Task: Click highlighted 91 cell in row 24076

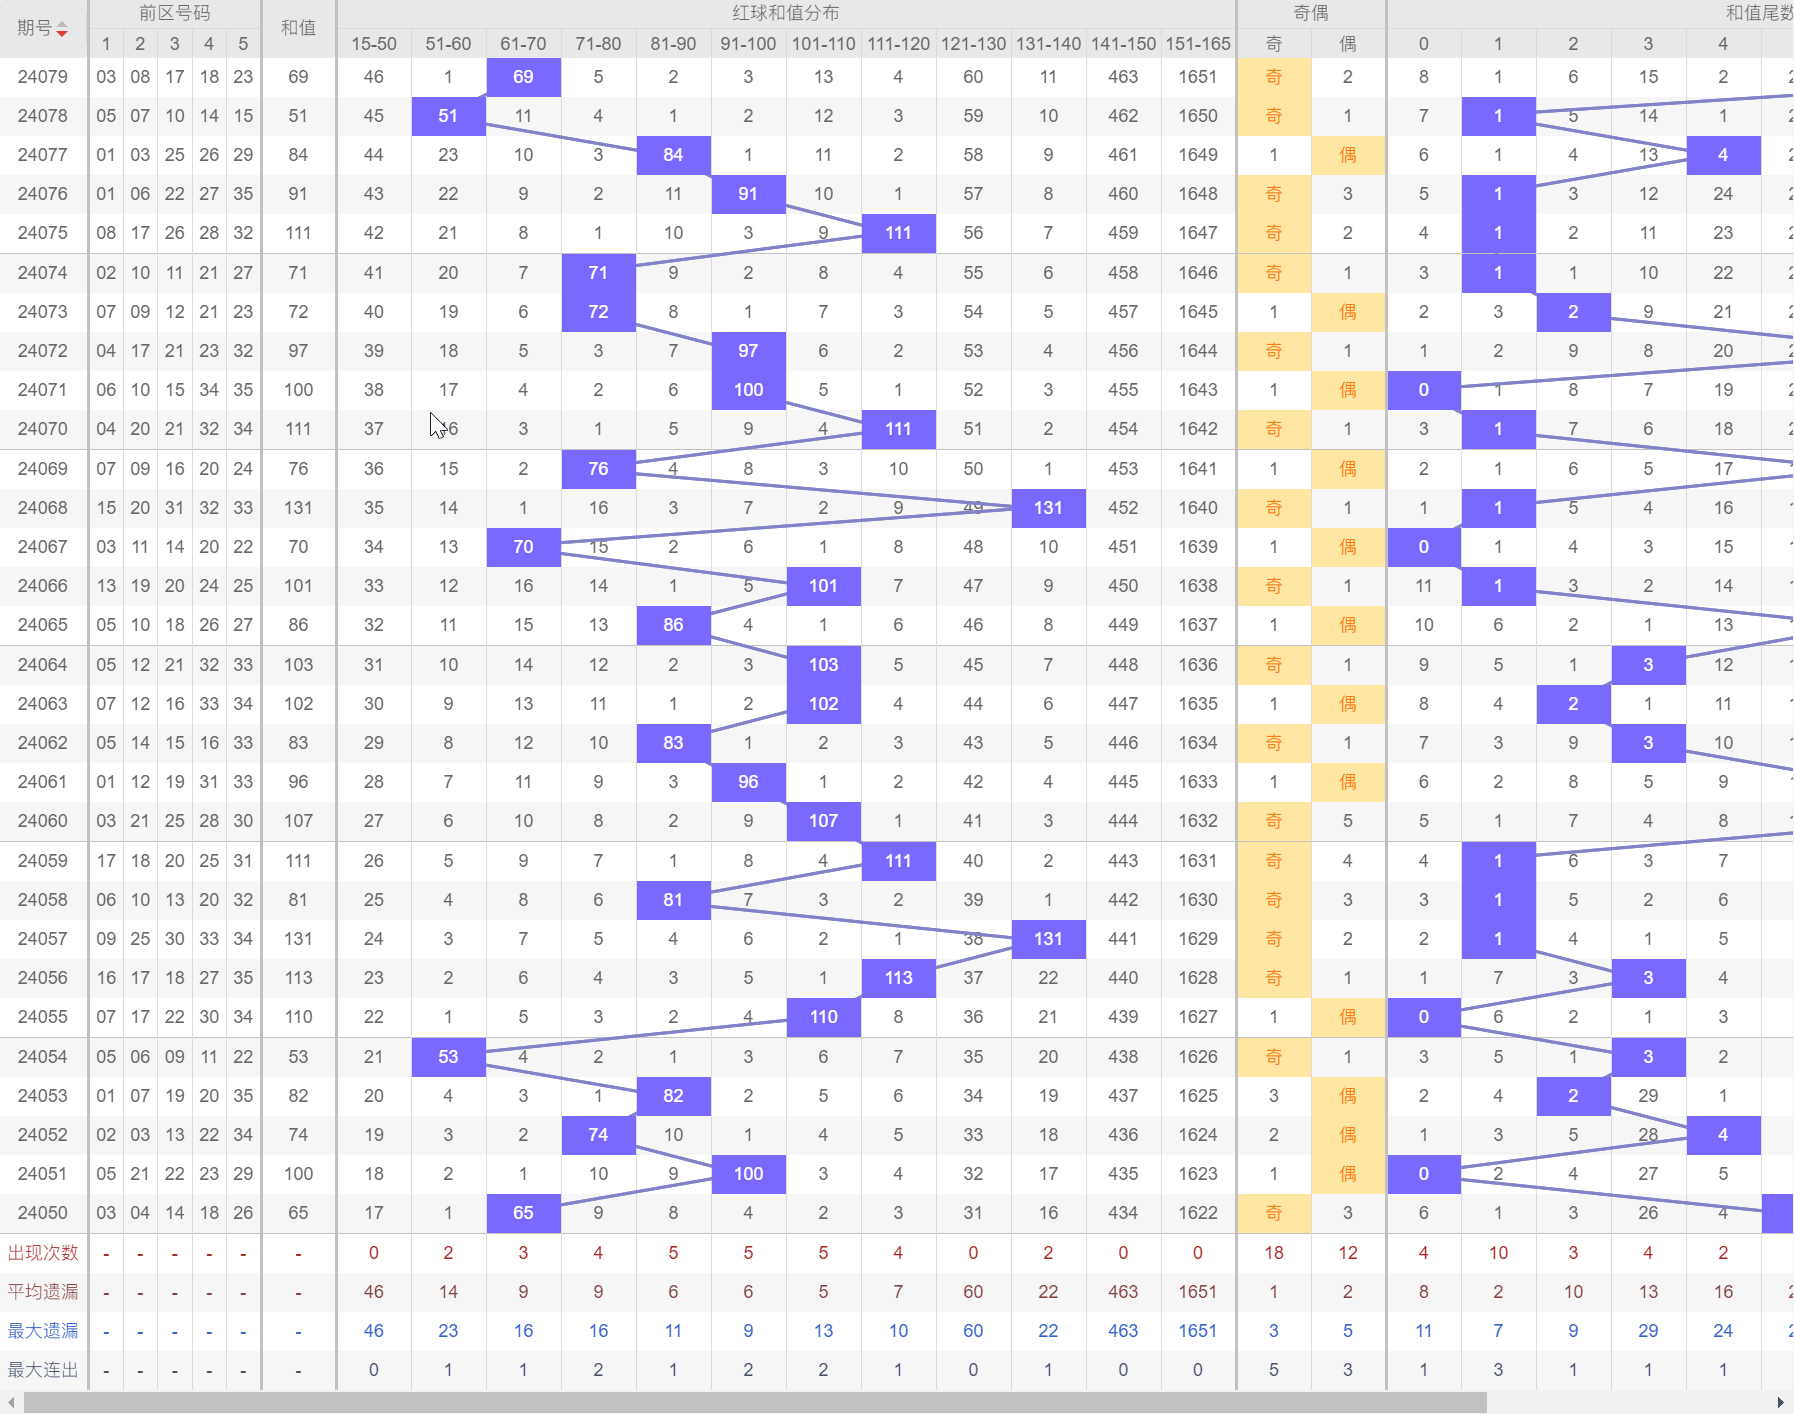Action: [748, 194]
